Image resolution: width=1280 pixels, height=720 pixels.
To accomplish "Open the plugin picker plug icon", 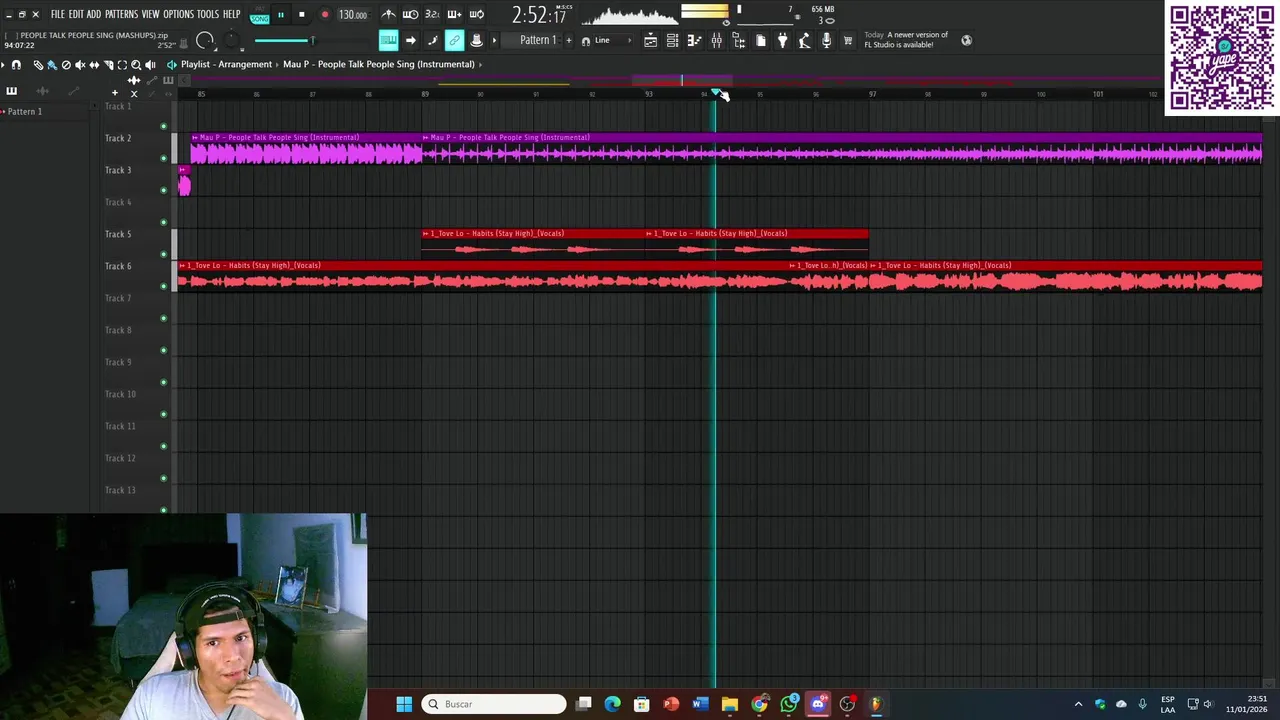I will [x=782, y=40].
